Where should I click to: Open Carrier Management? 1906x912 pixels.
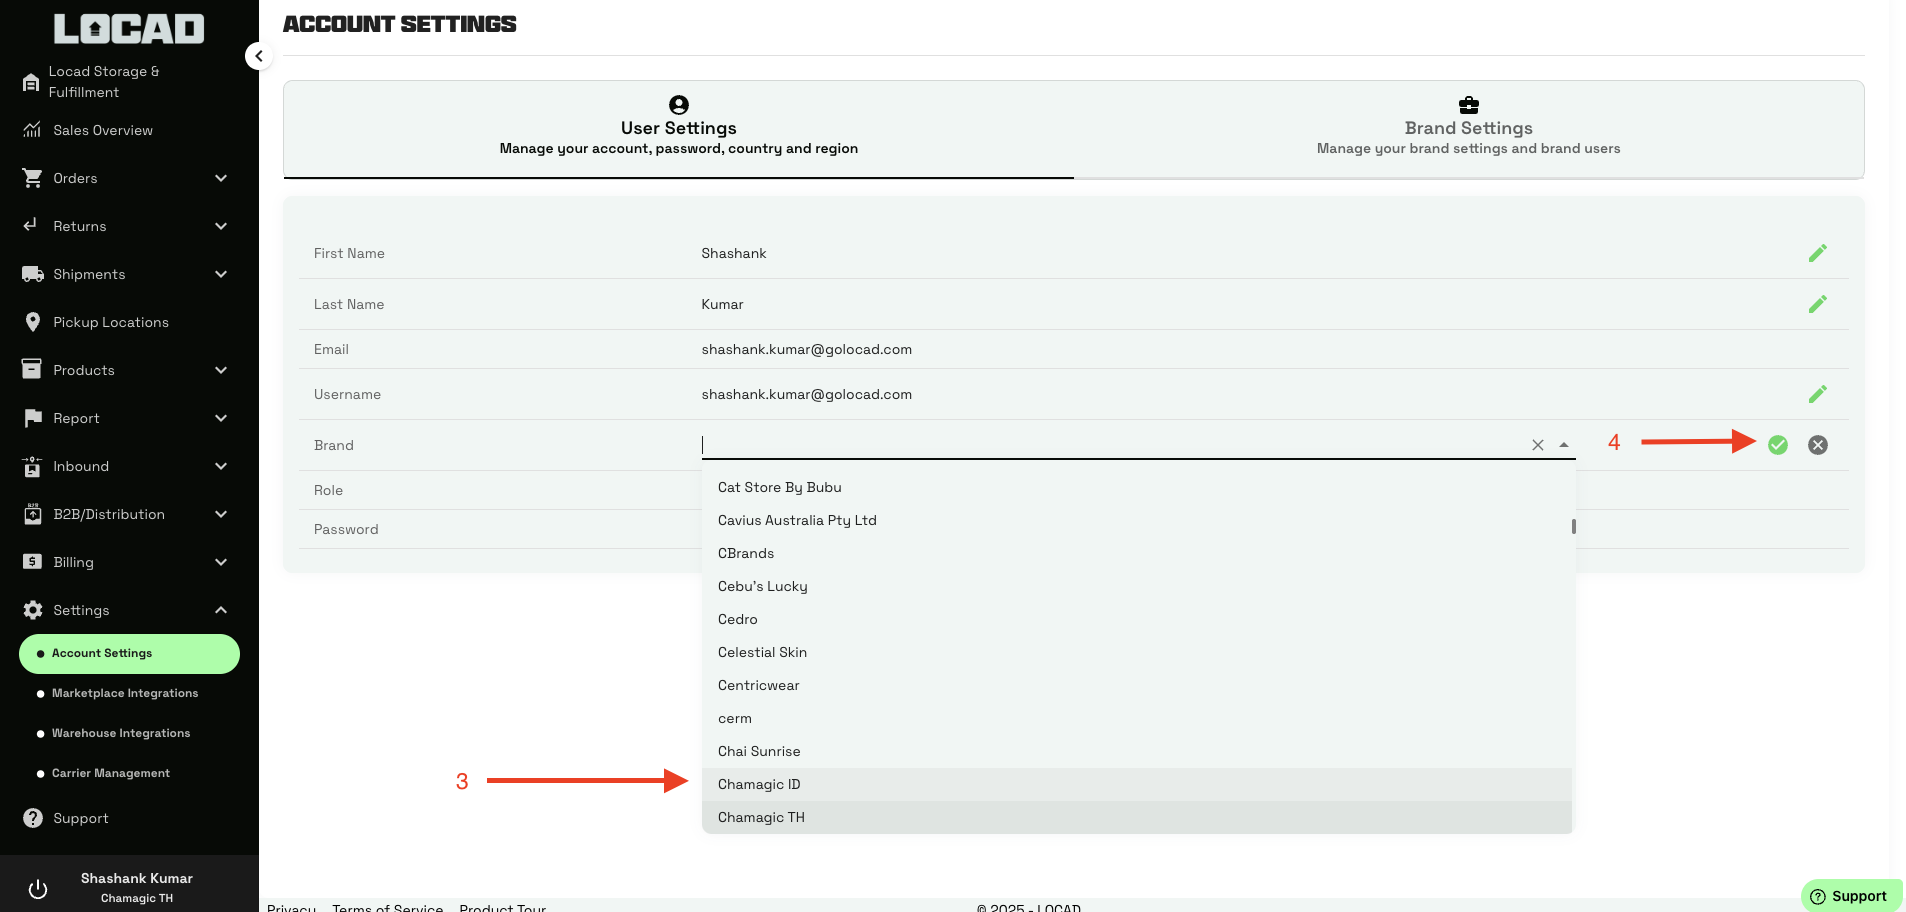(111, 773)
